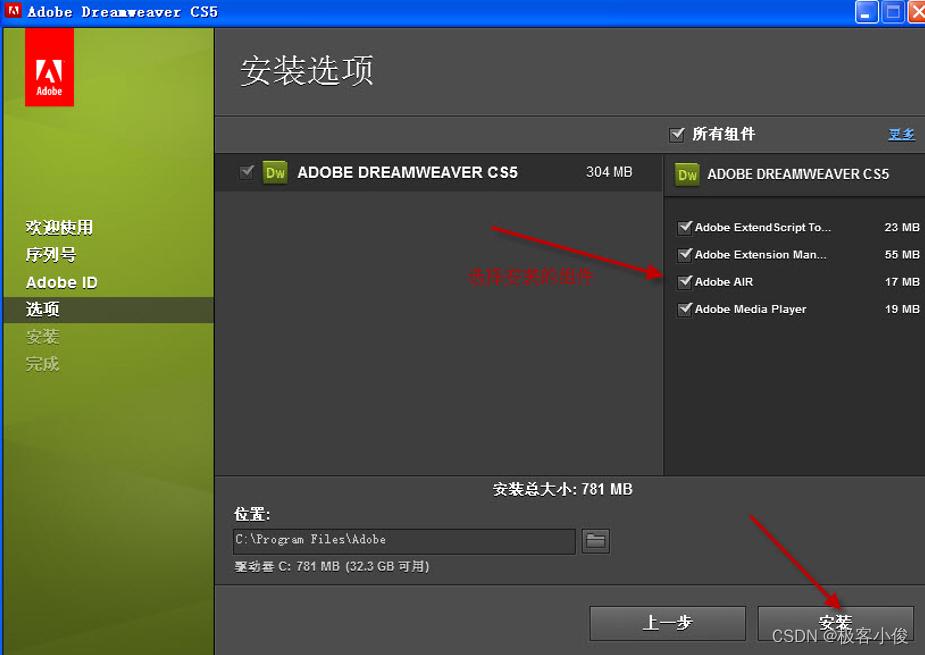Click the Adobe logo in sidebar
This screenshot has width=925, height=655.
49,67
